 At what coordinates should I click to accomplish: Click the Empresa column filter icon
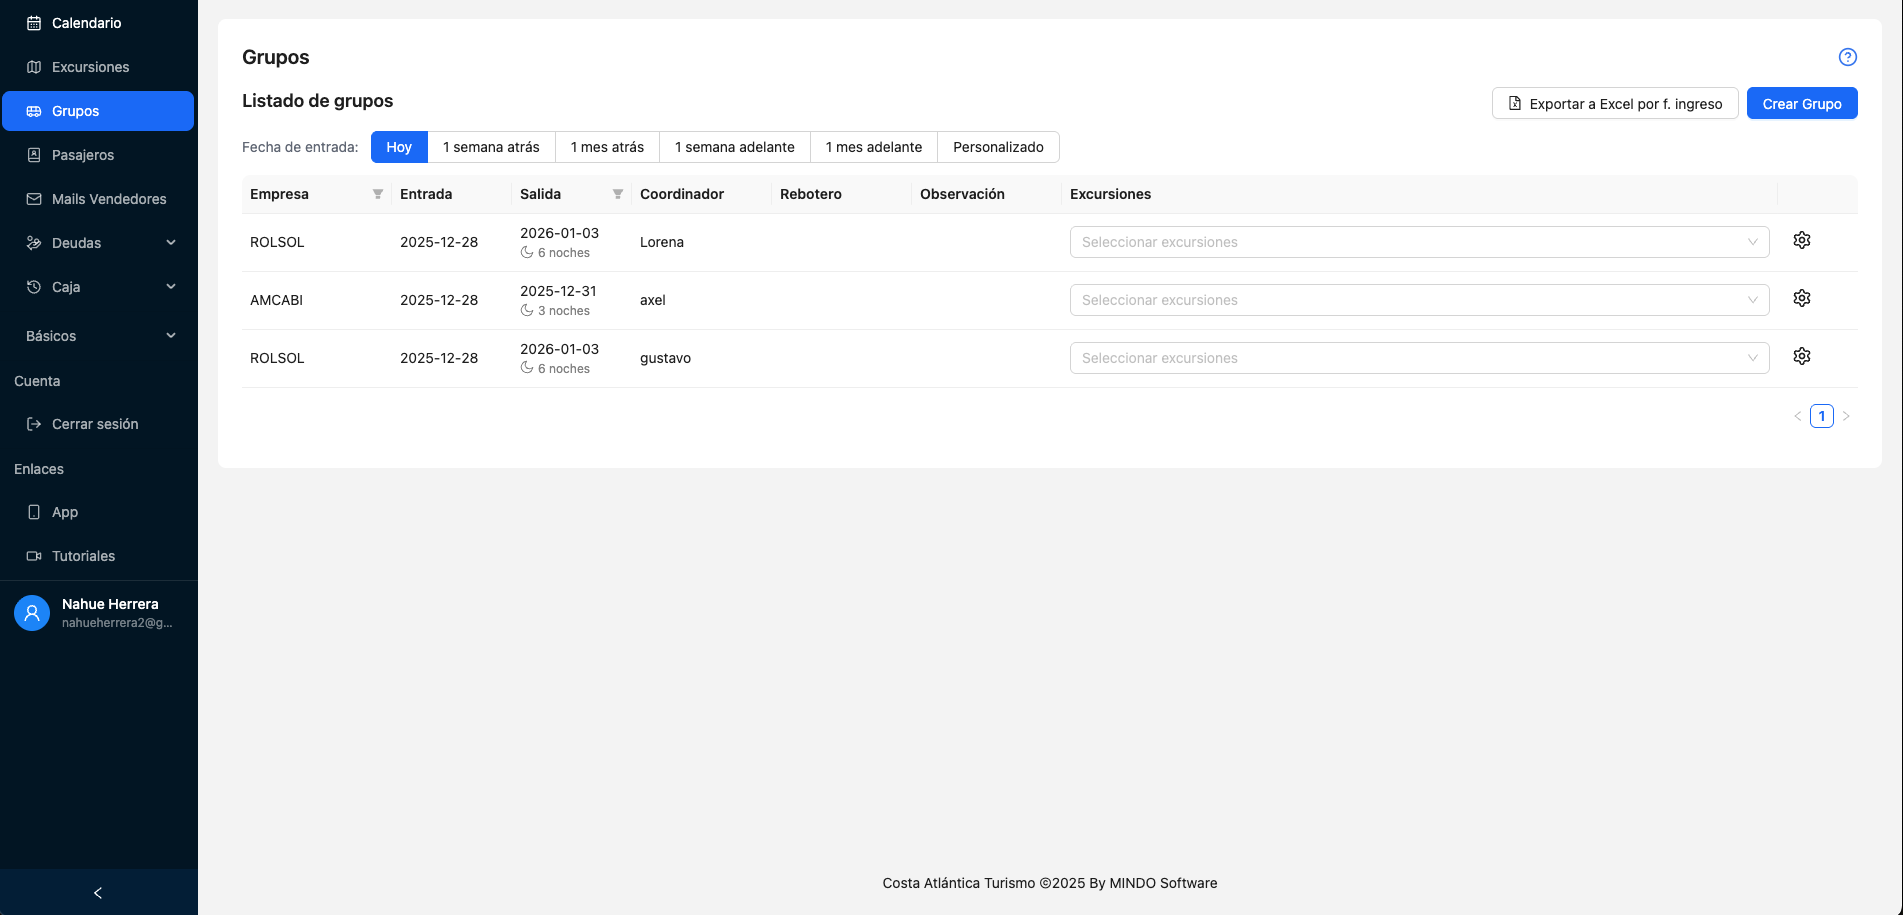(x=378, y=194)
